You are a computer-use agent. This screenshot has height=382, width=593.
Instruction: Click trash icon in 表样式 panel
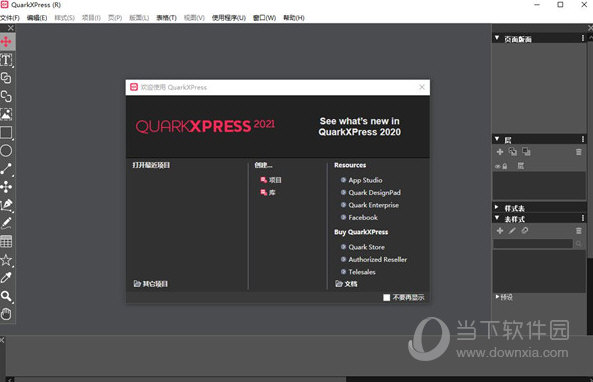579,231
